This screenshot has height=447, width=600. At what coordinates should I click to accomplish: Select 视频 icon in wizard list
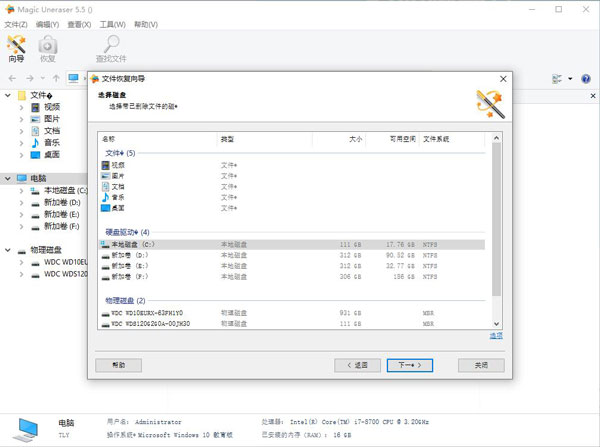(x=106, y=165)
